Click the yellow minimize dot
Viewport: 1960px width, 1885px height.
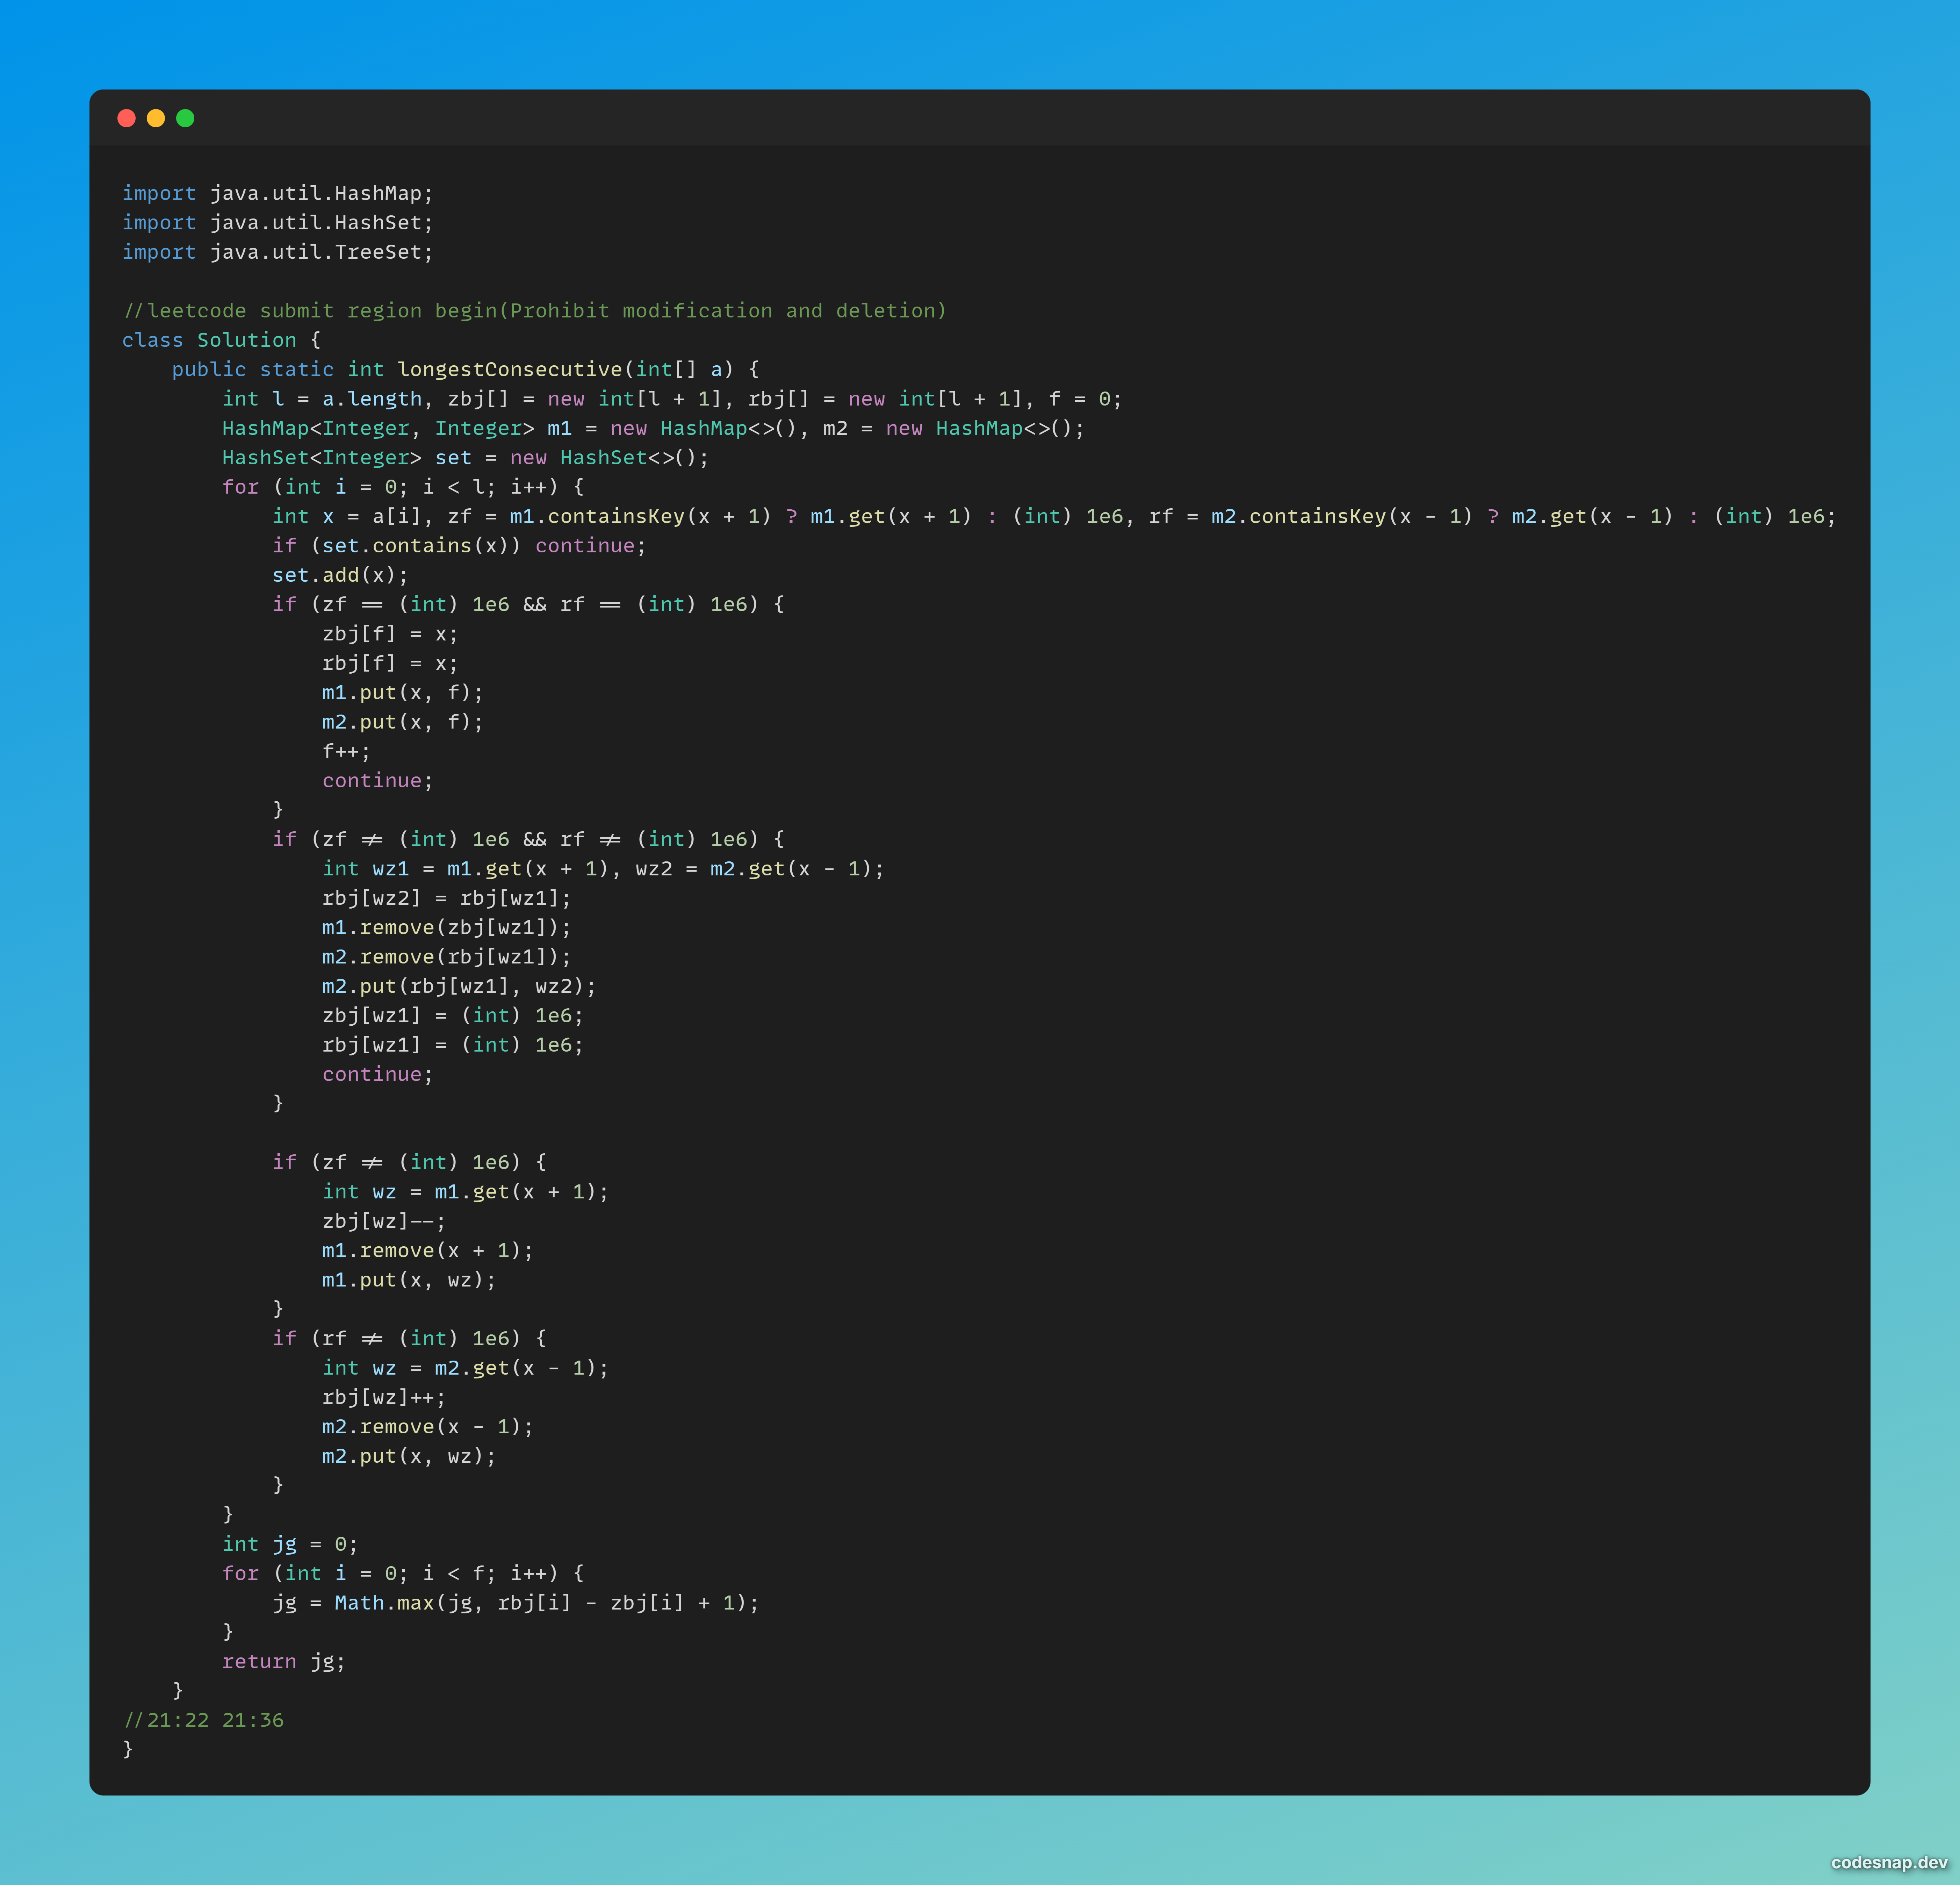[156, 118]
